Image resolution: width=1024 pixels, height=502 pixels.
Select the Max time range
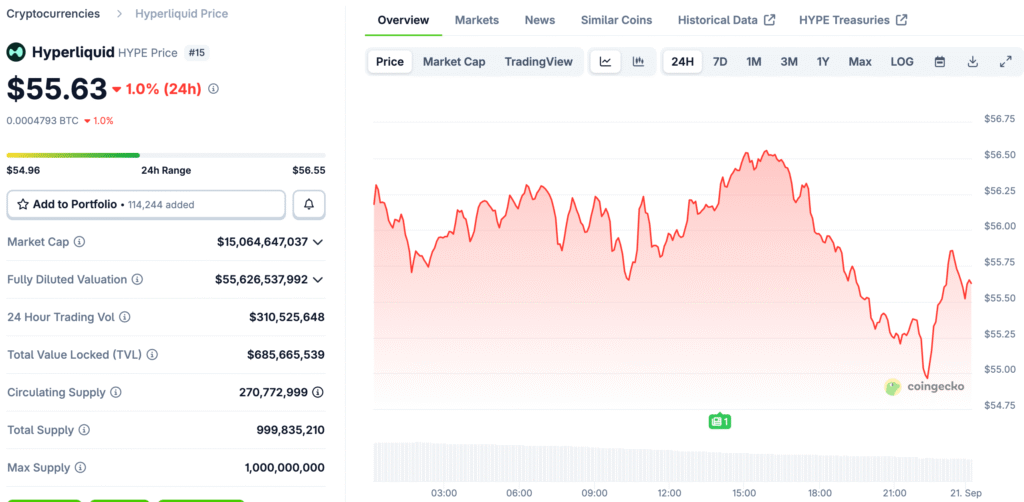click(x=860, y=62)
